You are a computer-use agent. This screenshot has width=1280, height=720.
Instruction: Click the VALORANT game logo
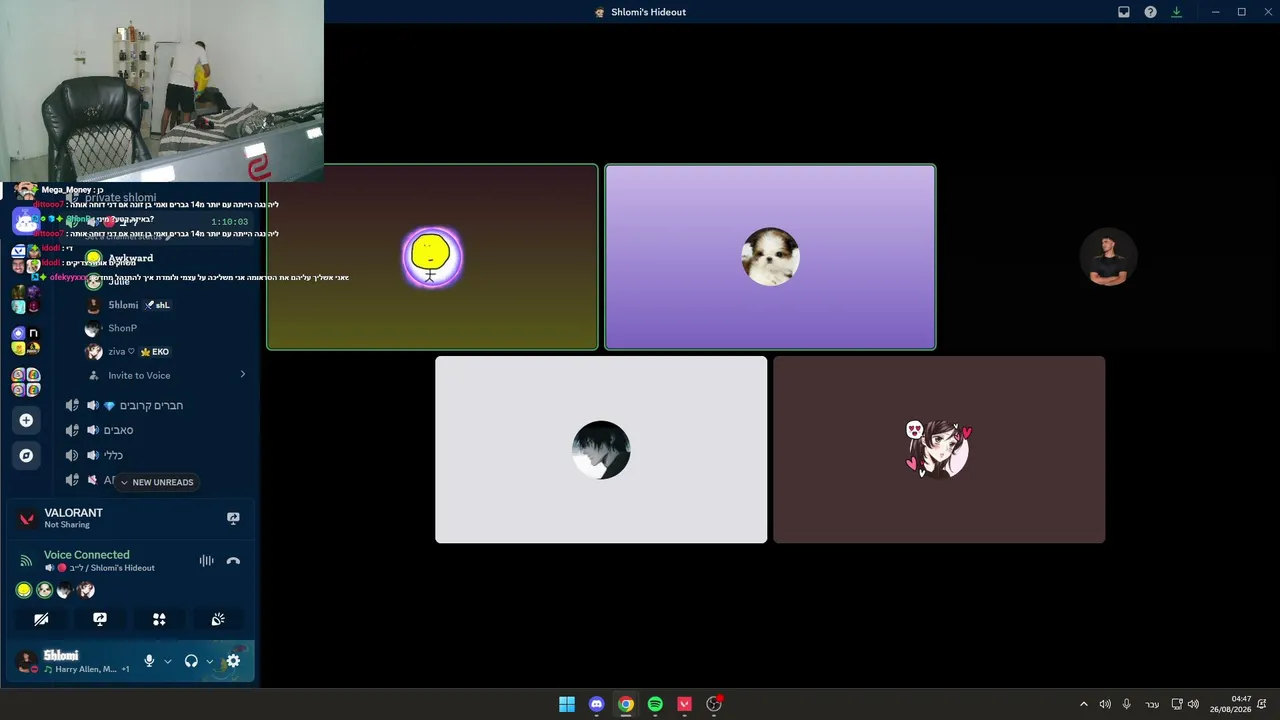click(27, 518)
